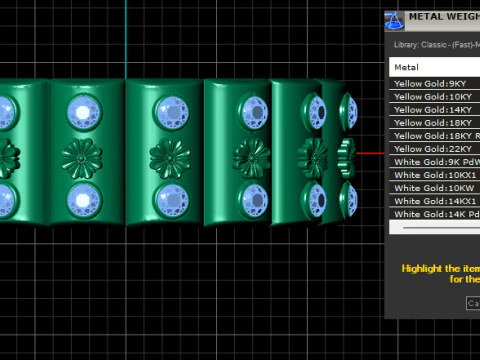Screen dimensions: 480x360
Task: Select Yellow Gold:14KY in metal list
Action: (x=434, y=110)
